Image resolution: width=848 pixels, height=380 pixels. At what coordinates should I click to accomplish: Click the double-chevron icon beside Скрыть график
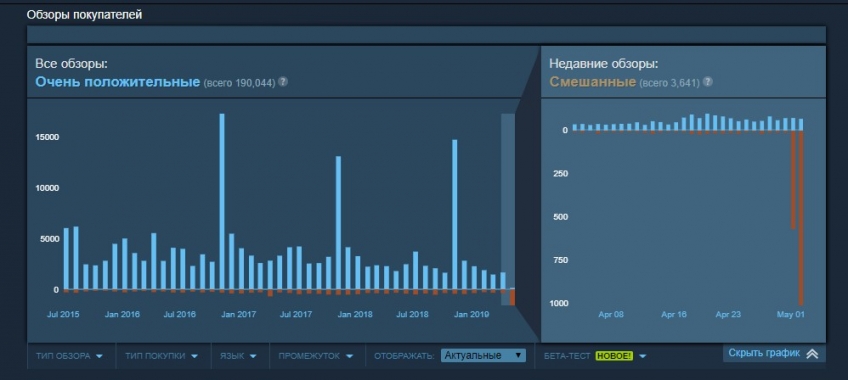click(x=812, y=354)
